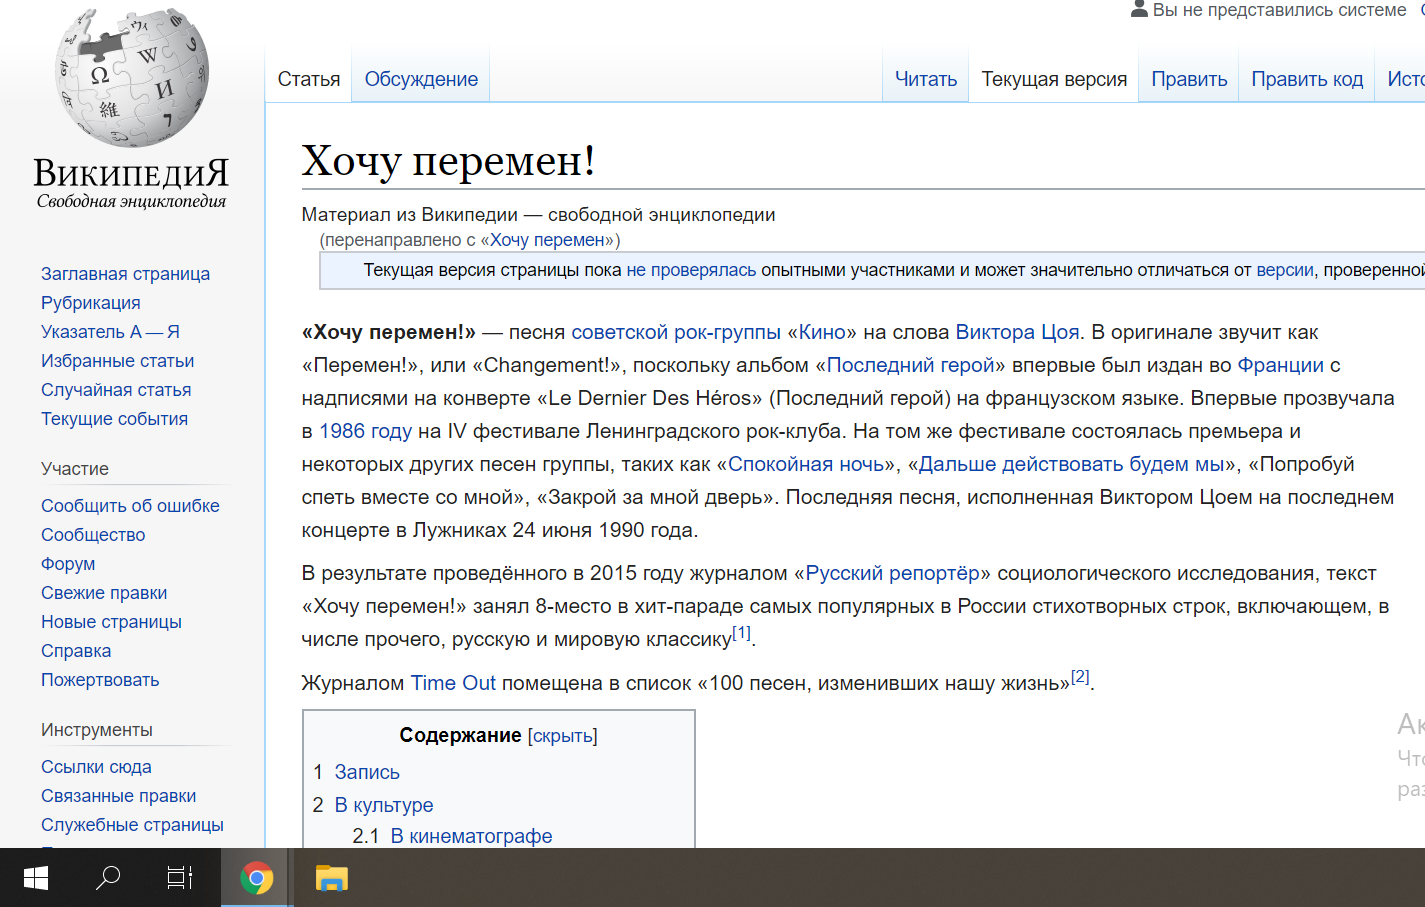View Свежие правки
Viewport: 1425px width, 907px height.
(104, 593)
